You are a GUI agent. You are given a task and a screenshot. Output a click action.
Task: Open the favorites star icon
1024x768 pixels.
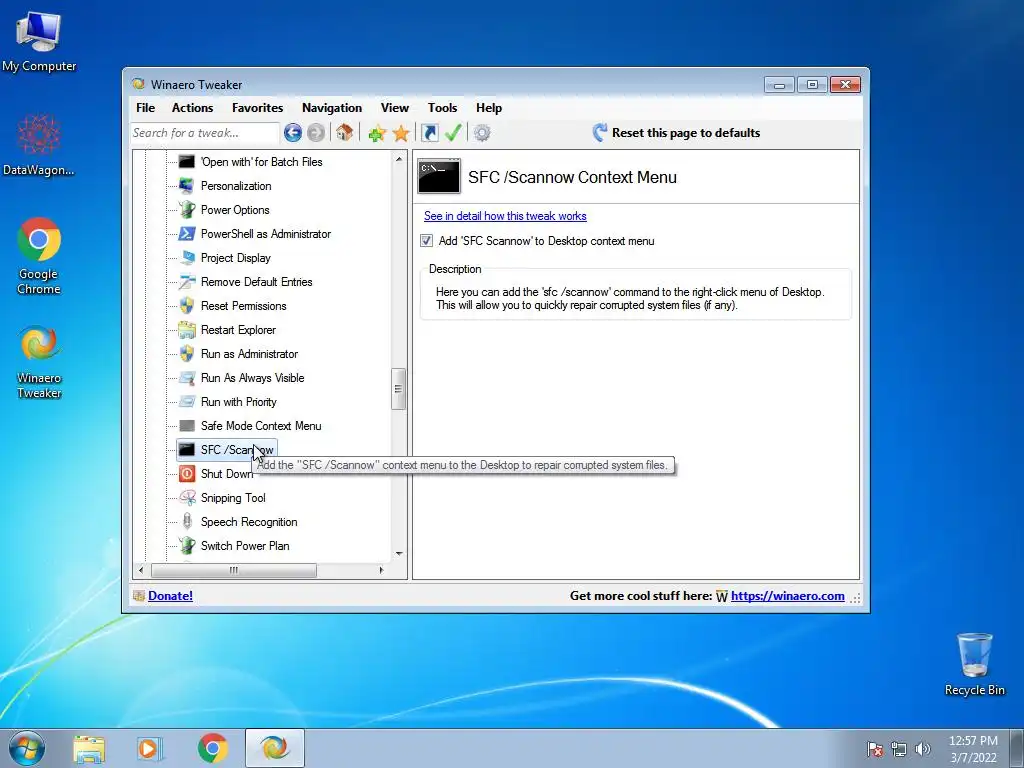point(401,133)
